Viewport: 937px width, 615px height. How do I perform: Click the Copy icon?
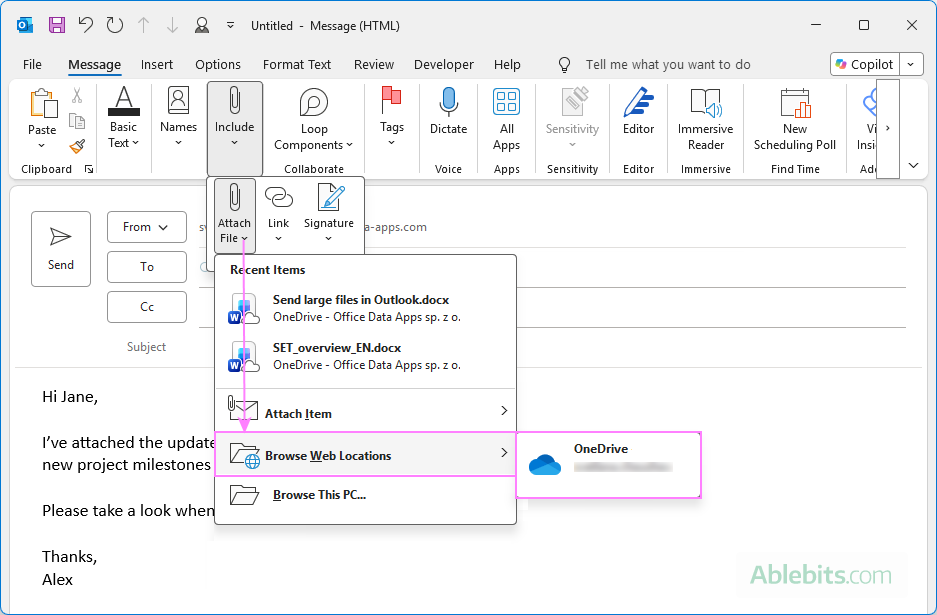pyautogui.click(x=77, y=120)
